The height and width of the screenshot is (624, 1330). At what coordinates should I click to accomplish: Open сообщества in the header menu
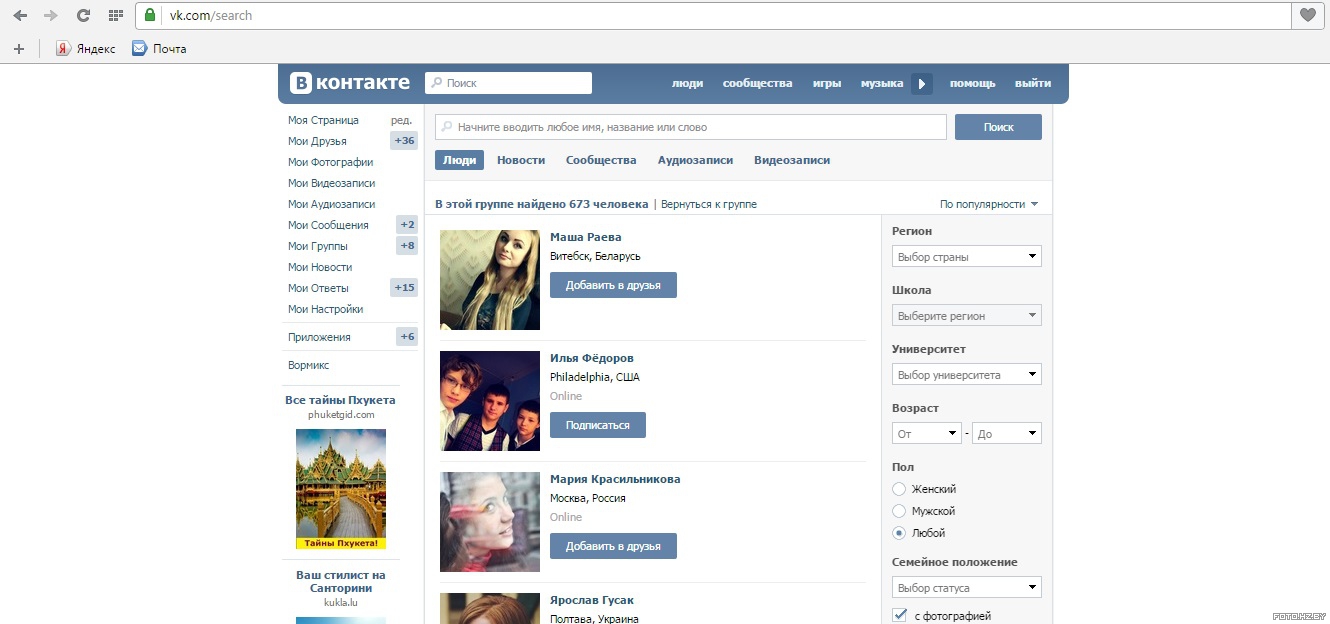coord(757,84)
